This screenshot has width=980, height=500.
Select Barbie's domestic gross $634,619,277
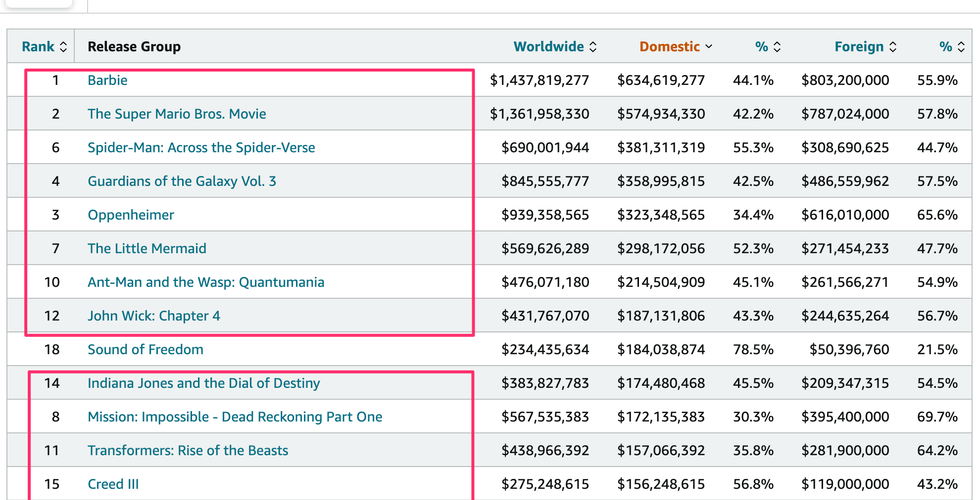661,80
